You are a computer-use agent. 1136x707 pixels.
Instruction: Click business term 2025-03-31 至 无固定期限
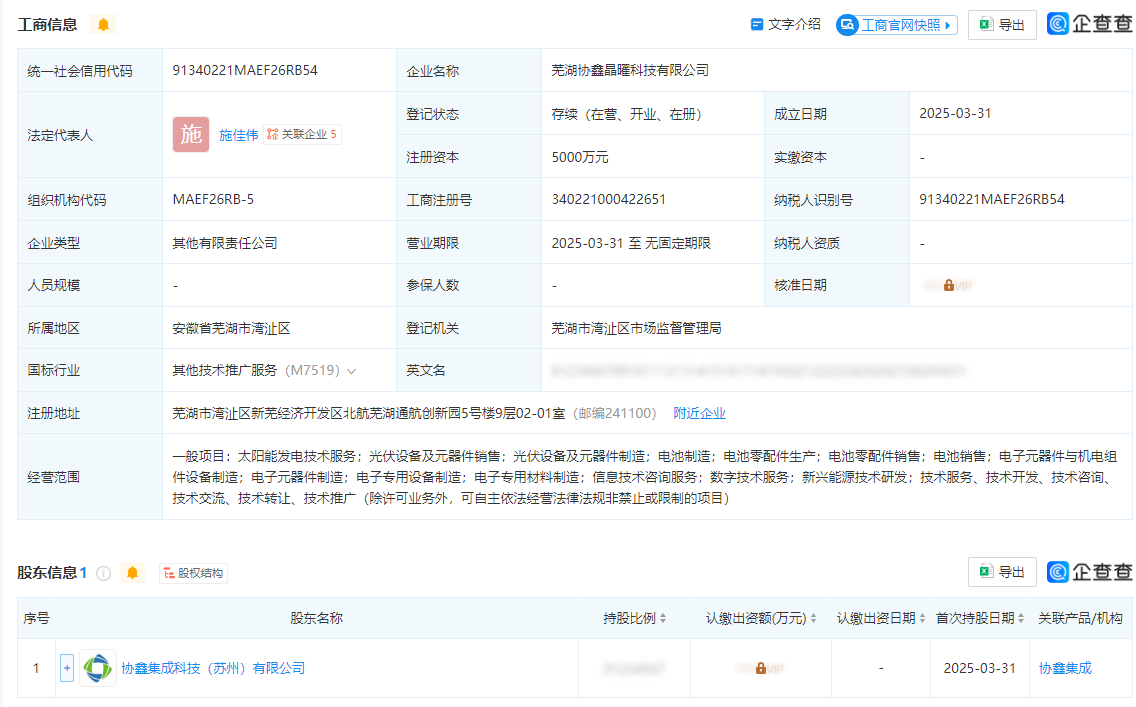[631, 243]
